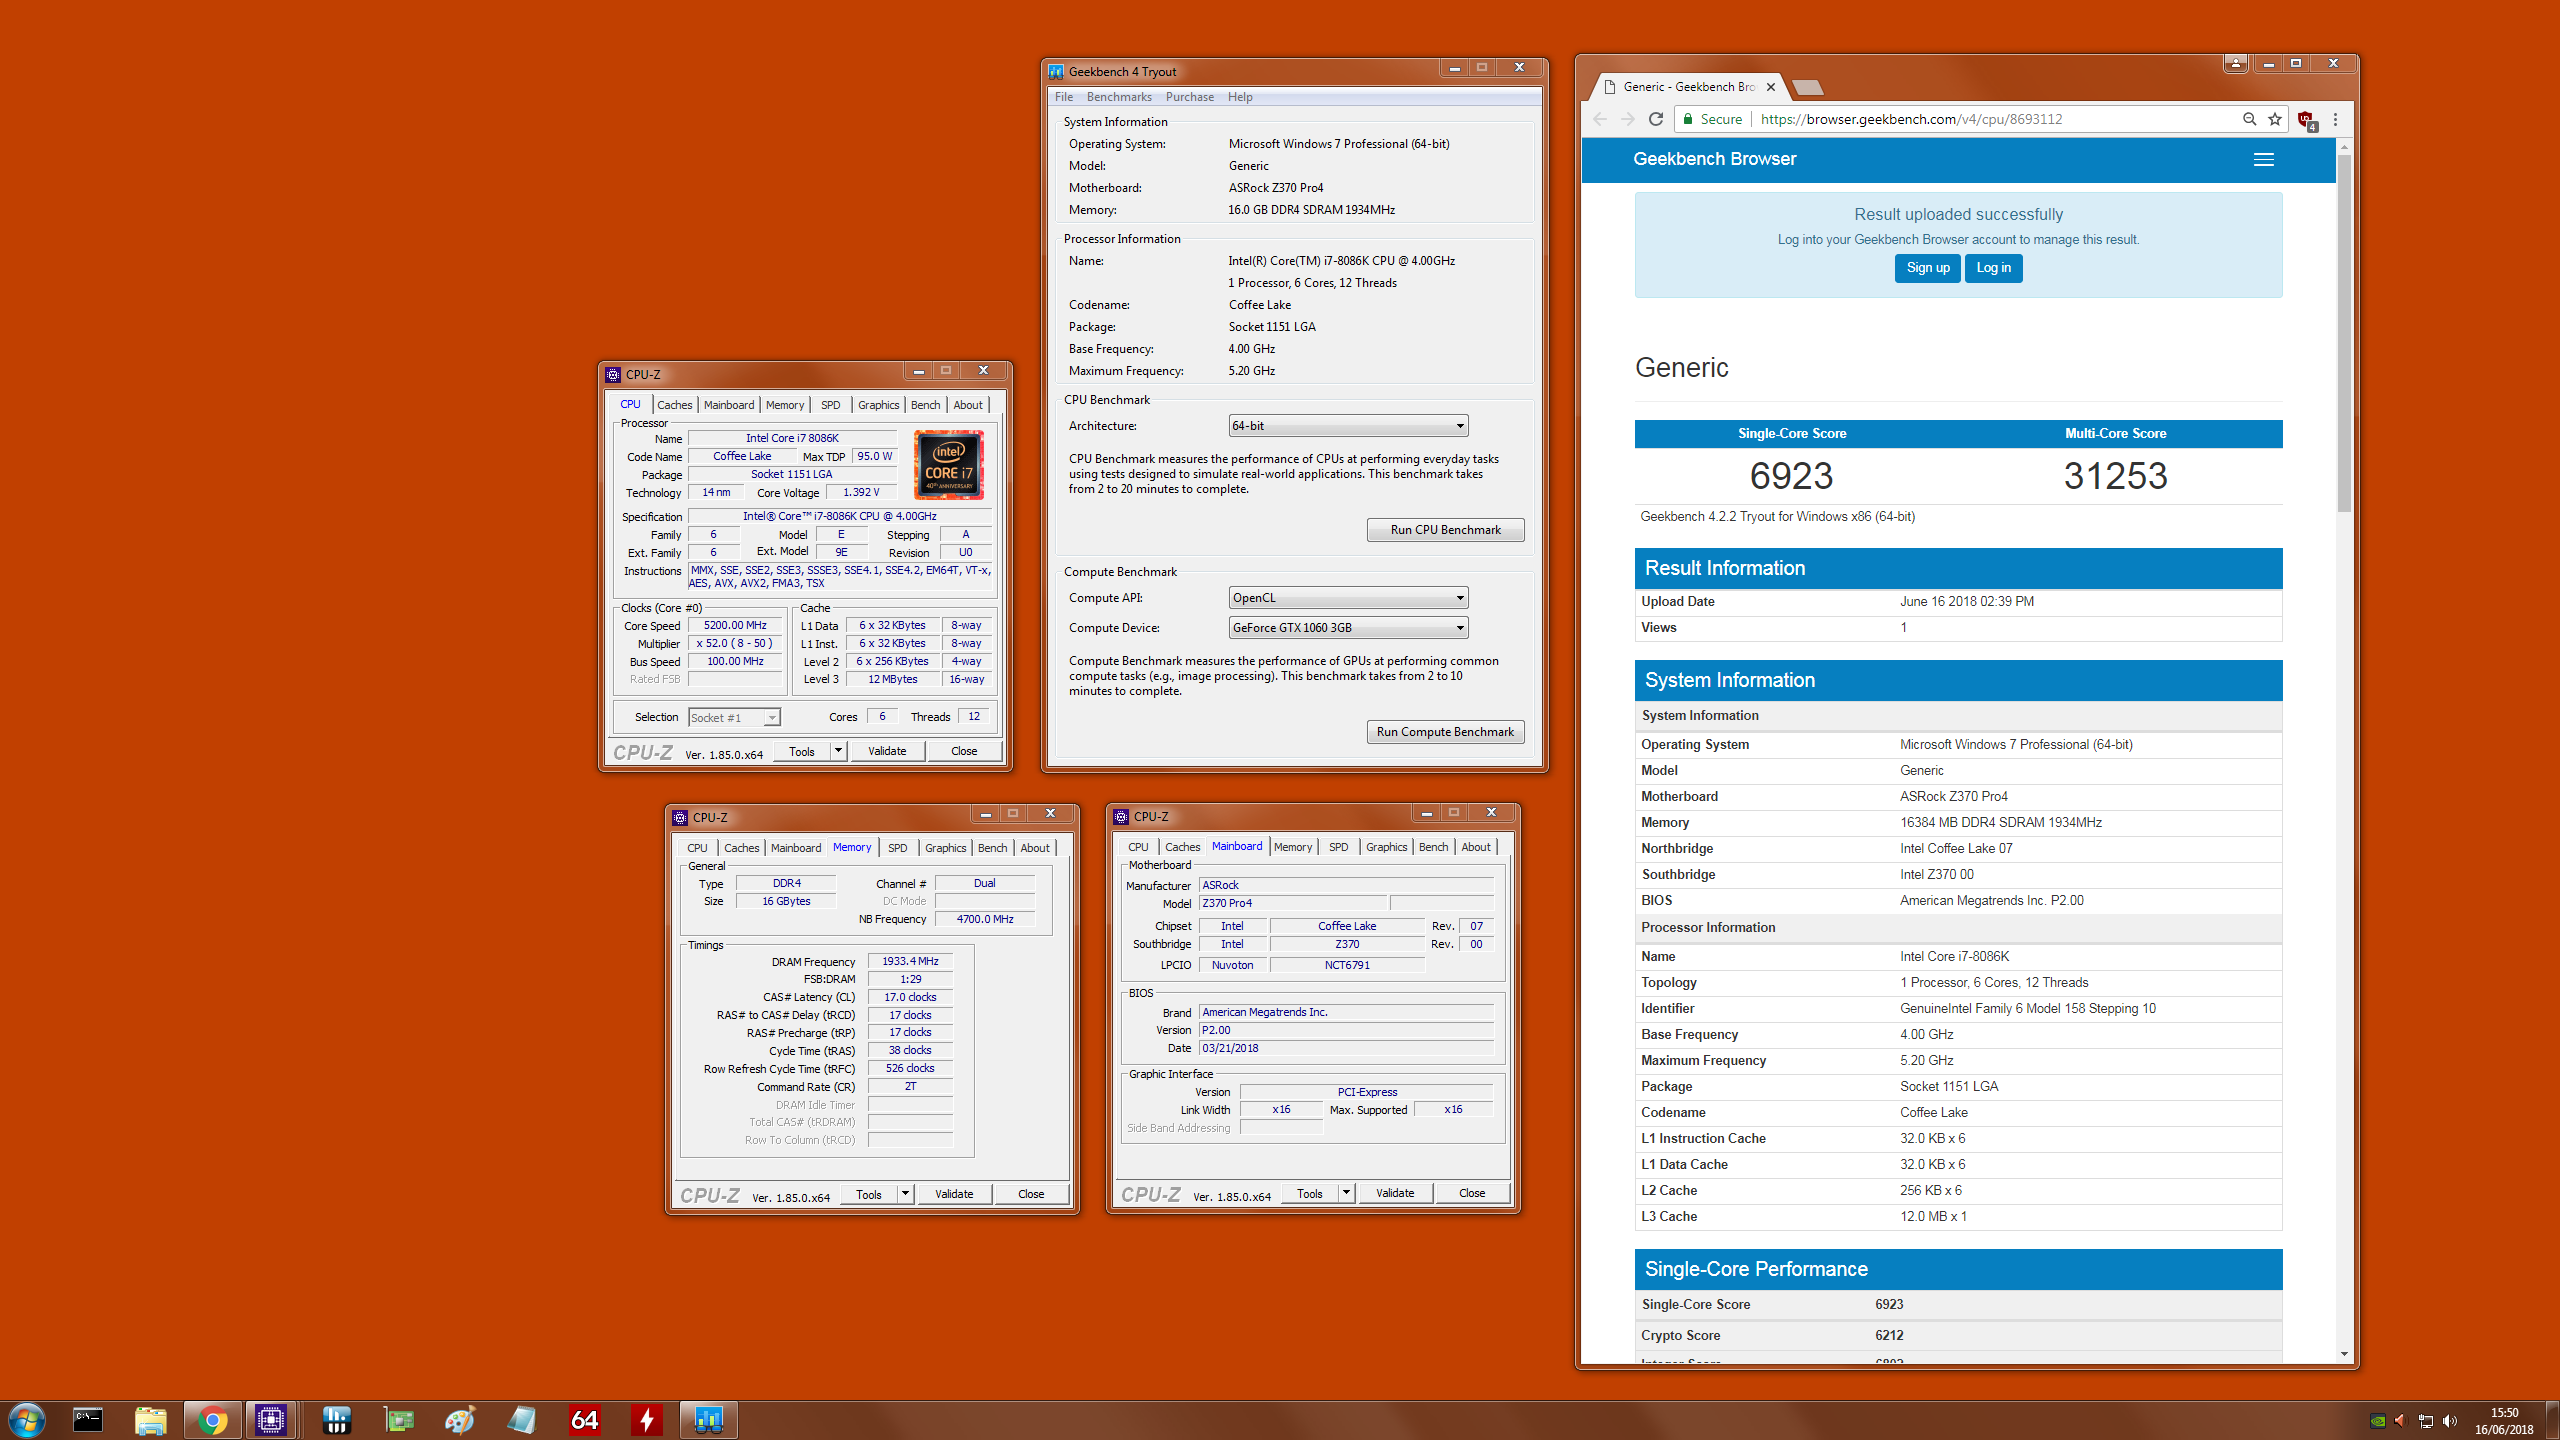
Task: Reload the Geekbench Browser page
Action: pos(1656,119)
